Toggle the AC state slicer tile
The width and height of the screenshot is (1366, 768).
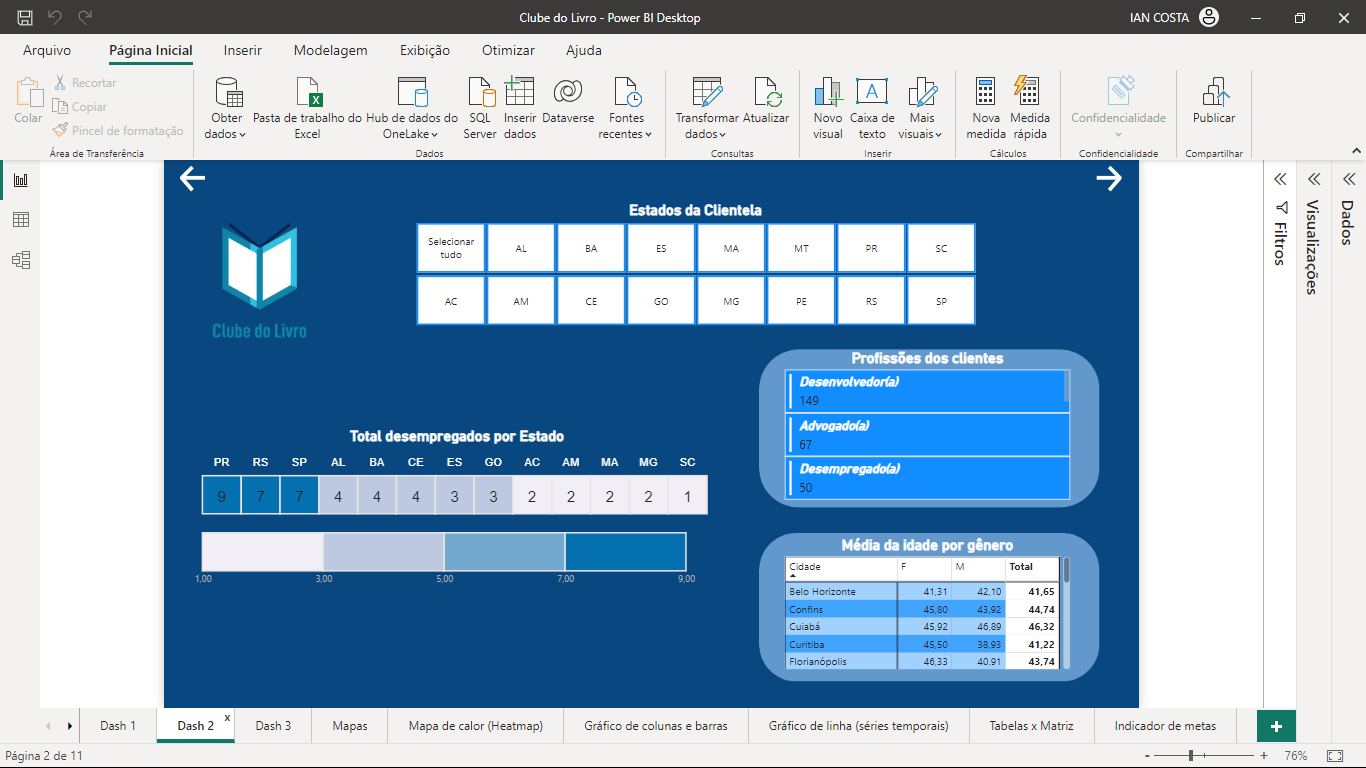tap(451, 300)
